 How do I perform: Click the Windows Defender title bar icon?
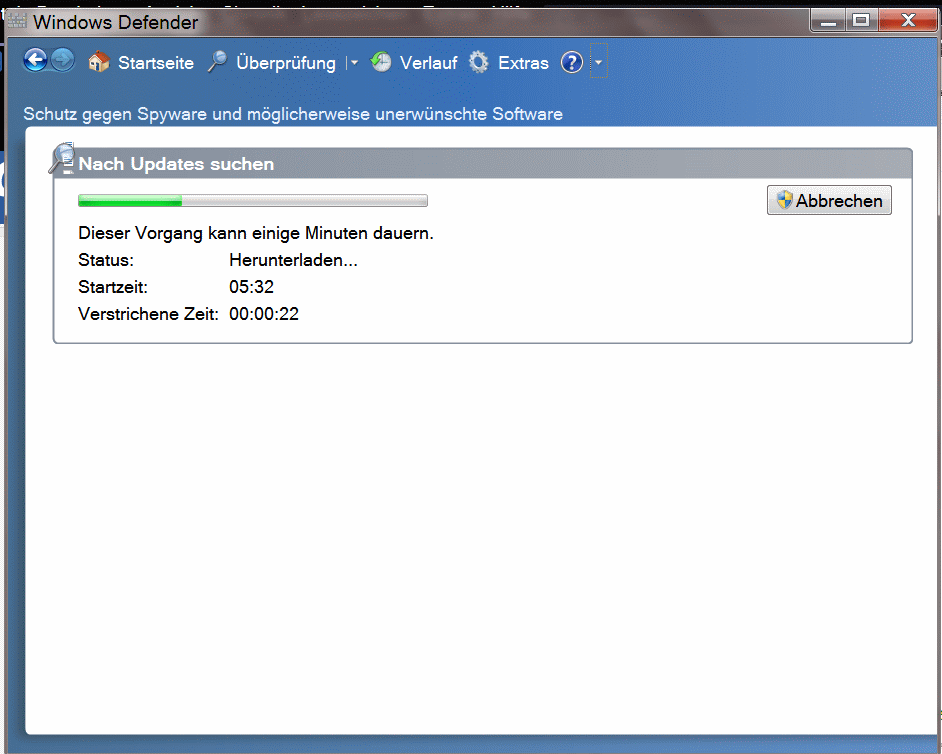coord(16,21)
